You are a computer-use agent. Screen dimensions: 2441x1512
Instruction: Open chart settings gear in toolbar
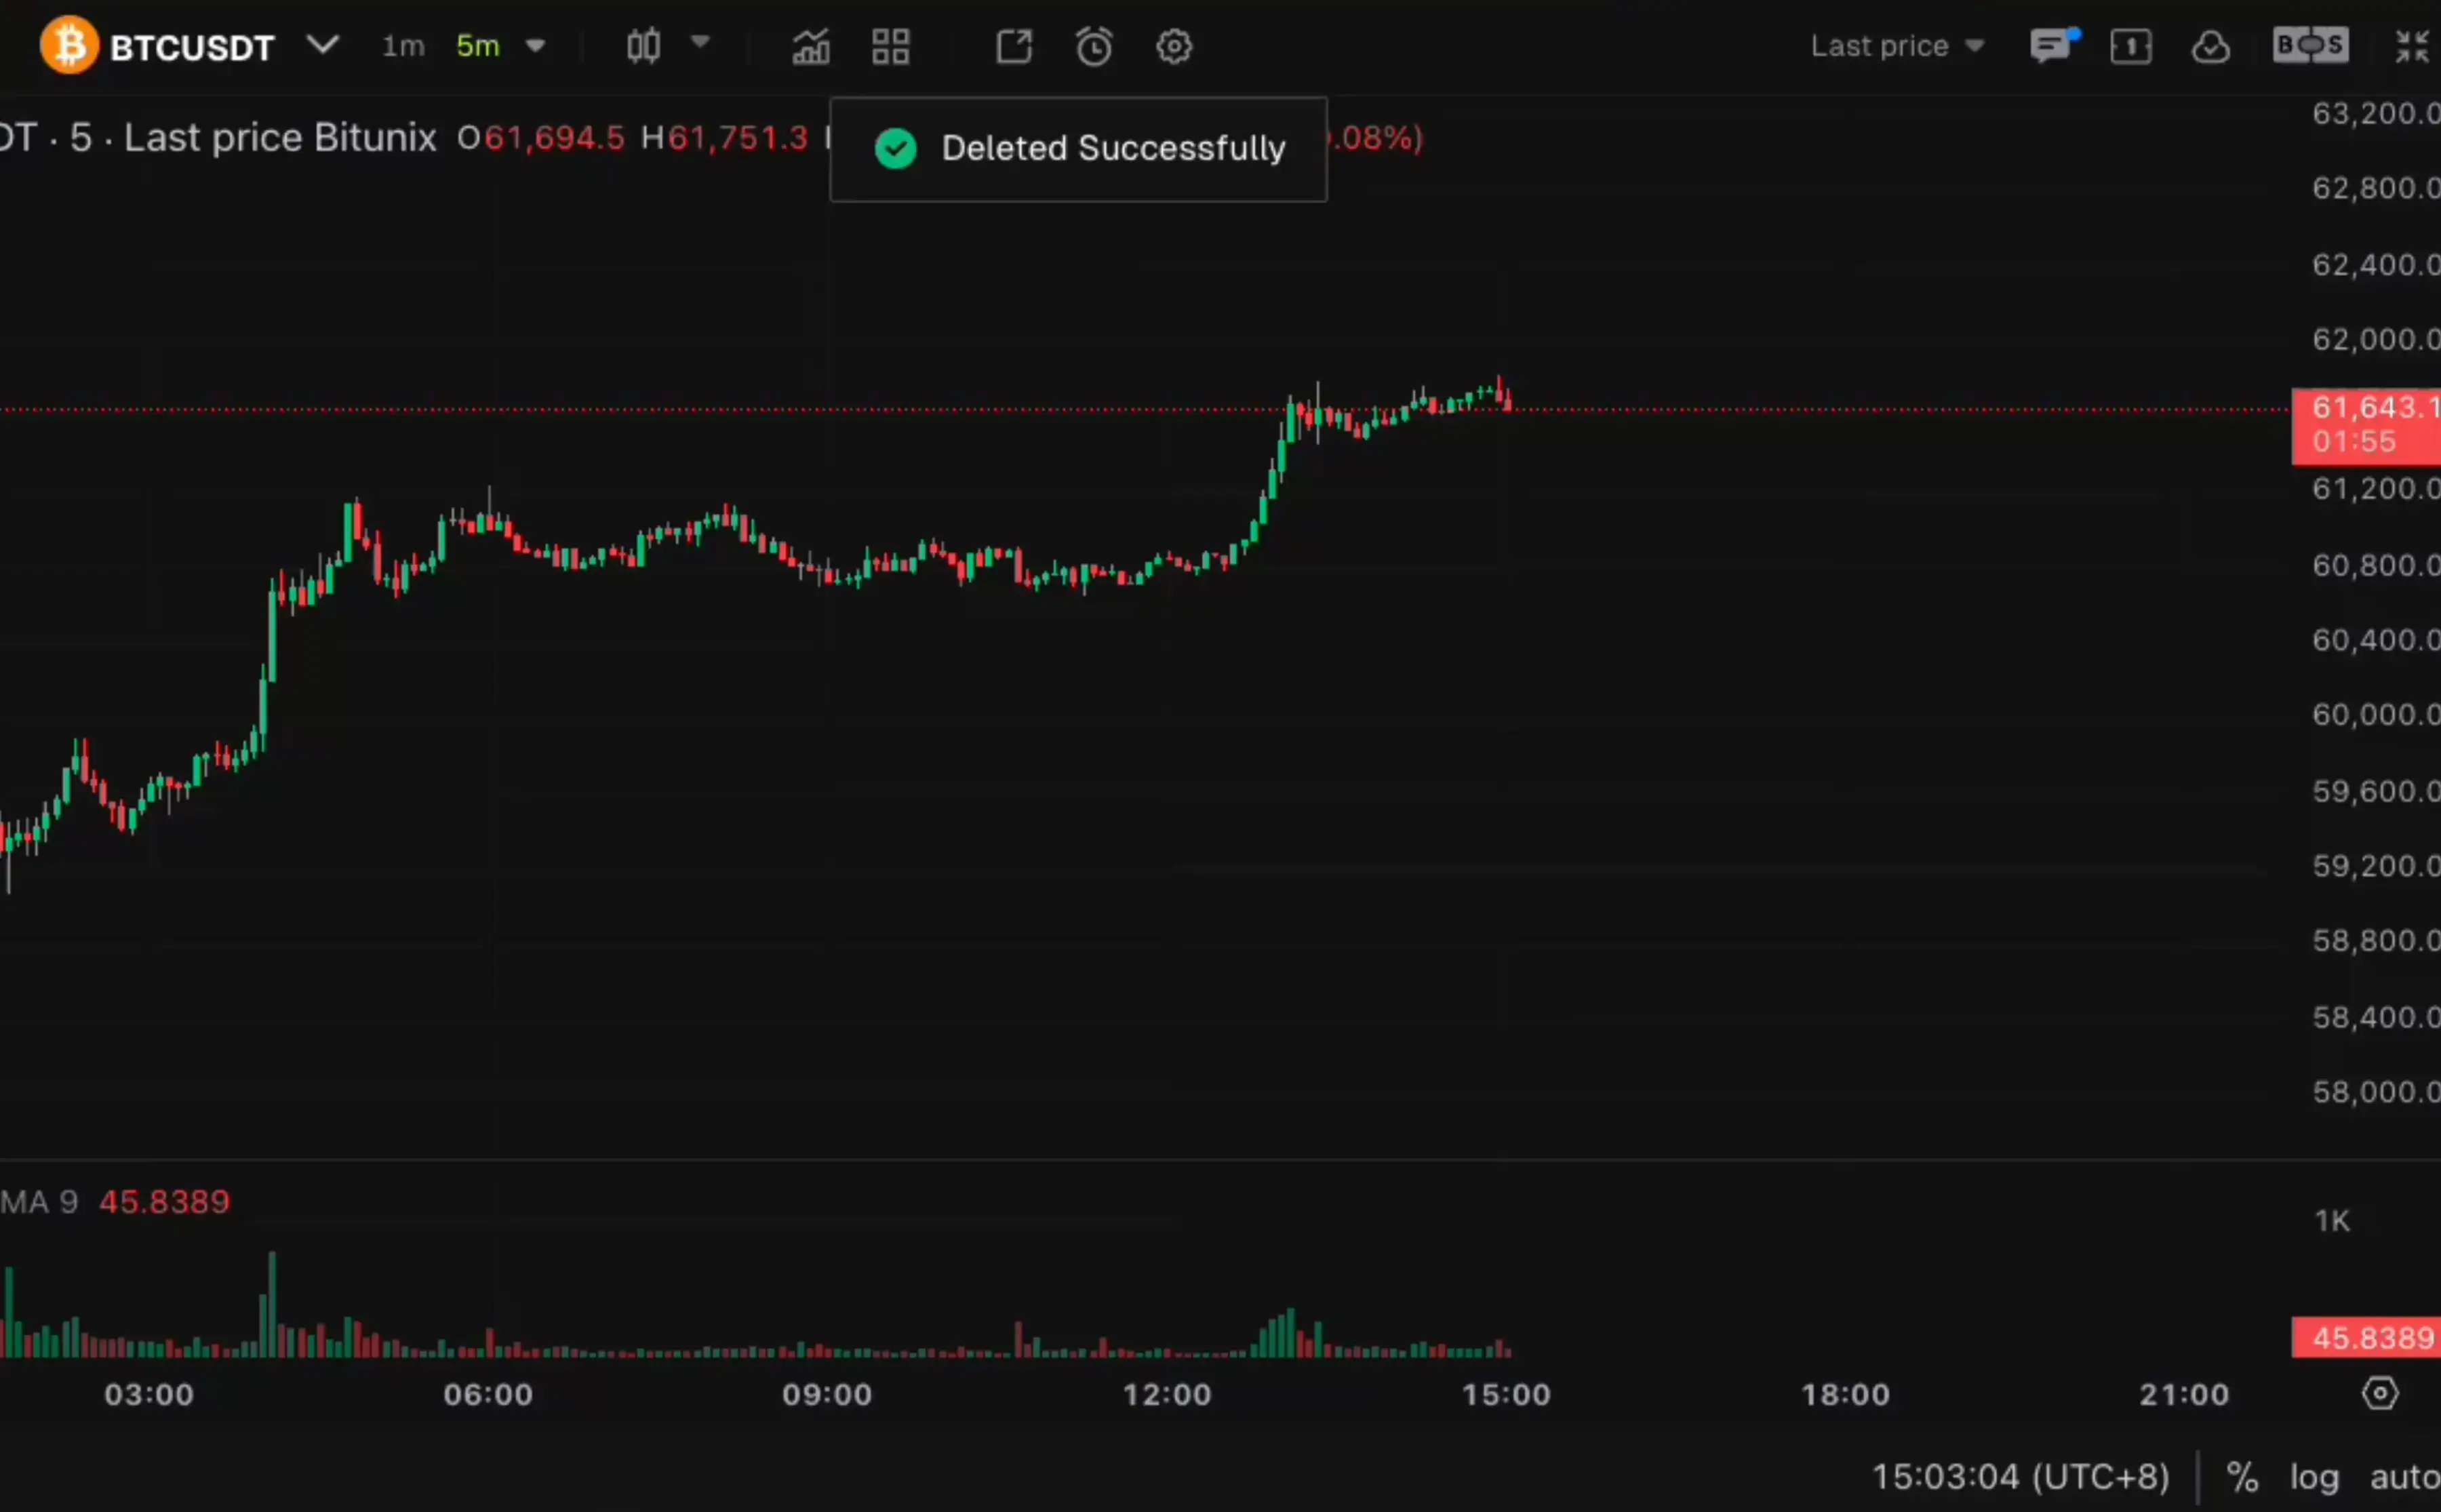[1174, 47]
